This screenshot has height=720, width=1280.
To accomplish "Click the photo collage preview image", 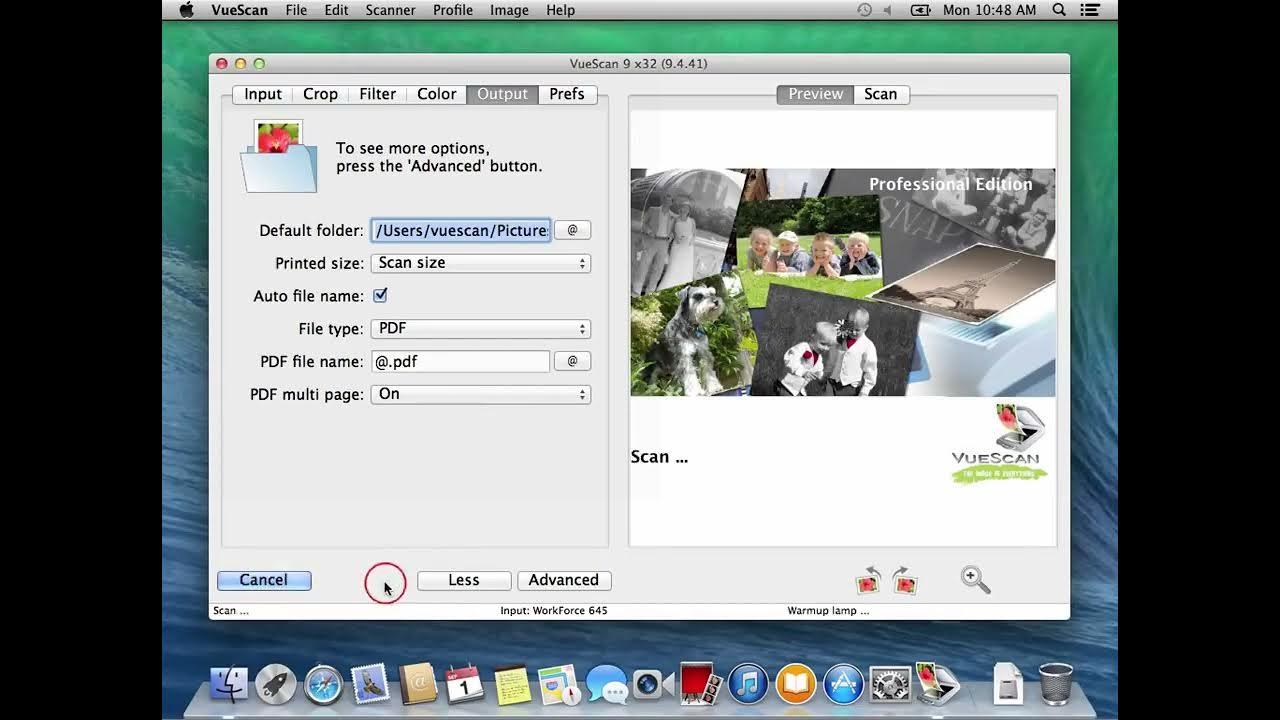I will (842, 282).
